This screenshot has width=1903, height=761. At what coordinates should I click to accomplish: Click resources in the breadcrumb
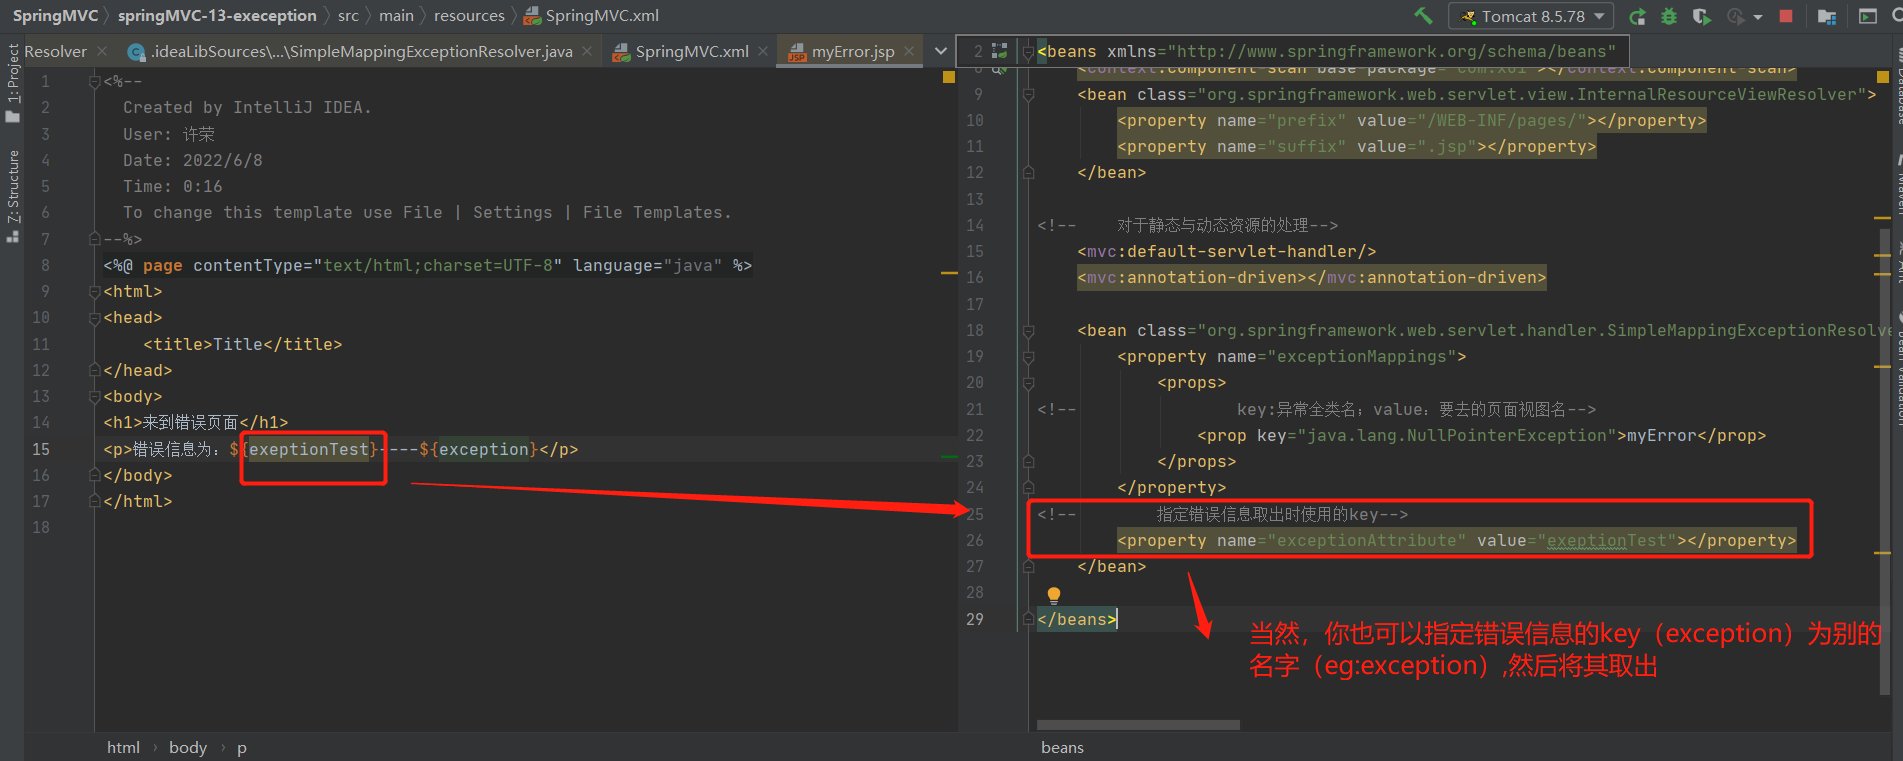(x=469, y=16)
